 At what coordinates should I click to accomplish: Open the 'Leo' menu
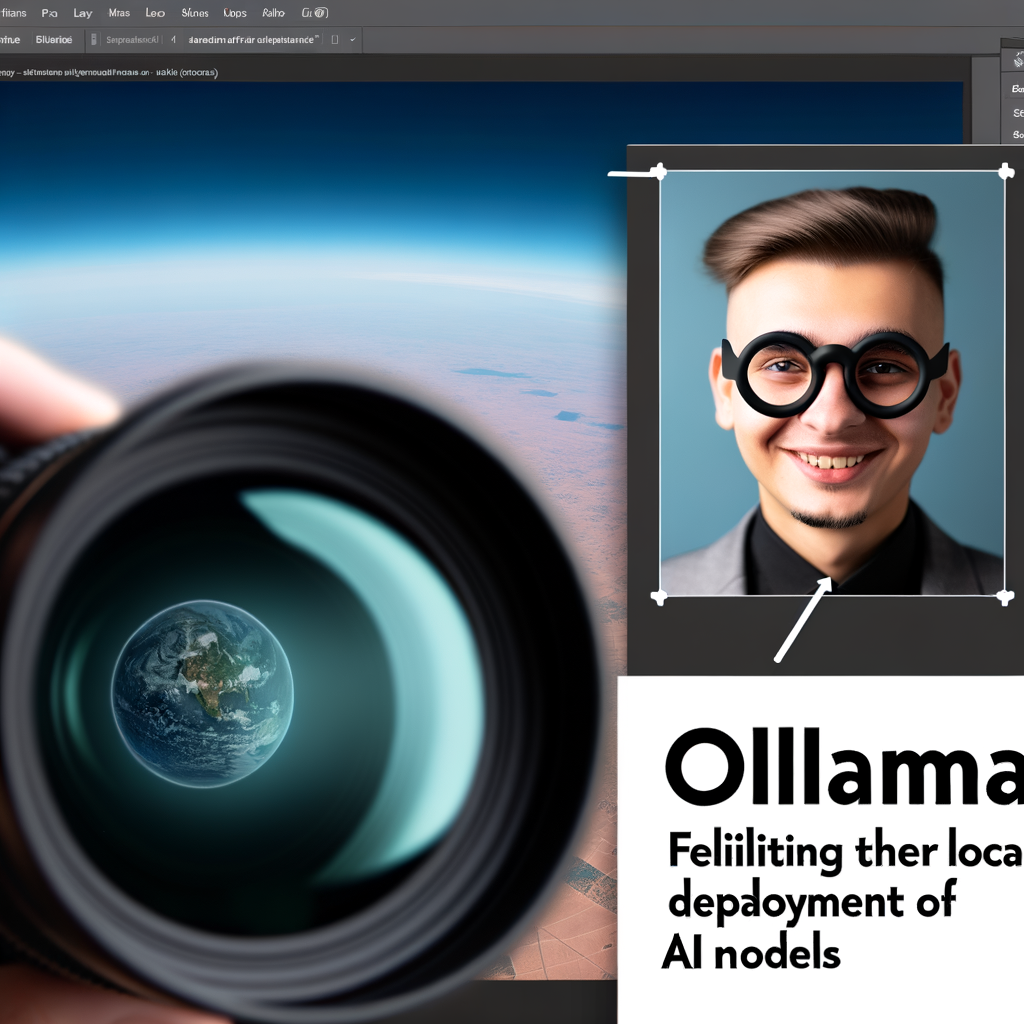(155, 13)
